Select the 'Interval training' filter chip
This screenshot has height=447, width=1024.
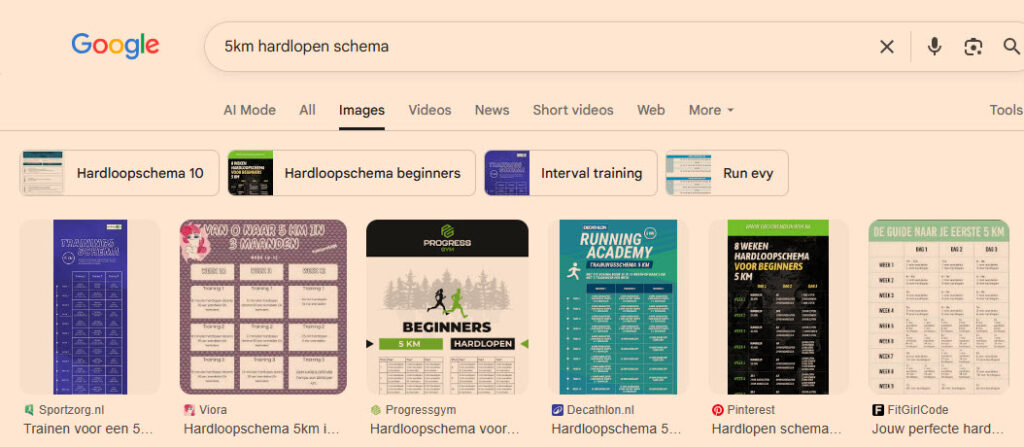click(570, 173)
